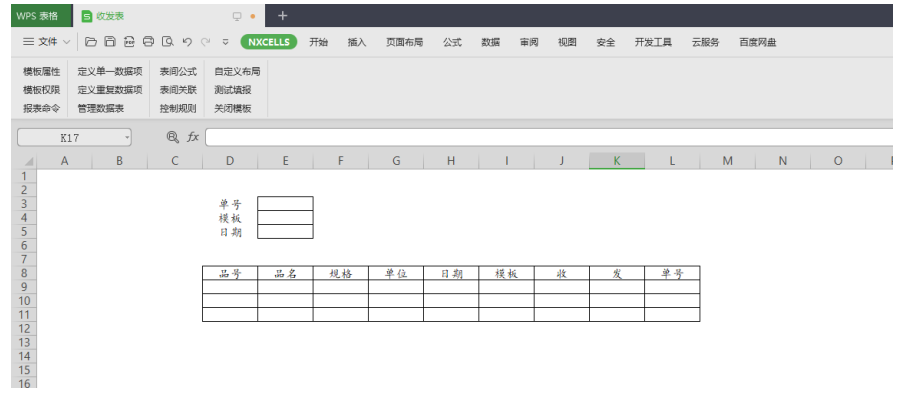
Task: Open Print Preview with the magnifier page icon
Action: point(167,42)
